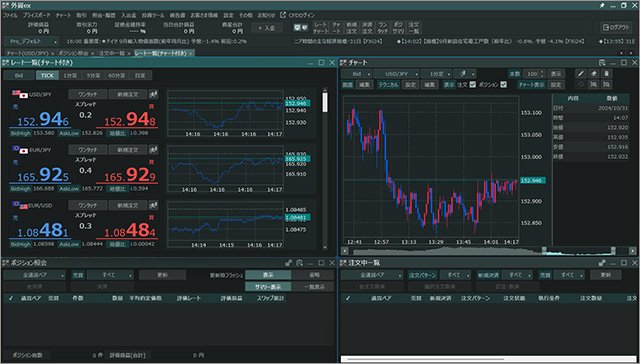Select the 60分足 timeframe in rate list
The height and width of the screenshot is (364, 640).
point(117,75)
